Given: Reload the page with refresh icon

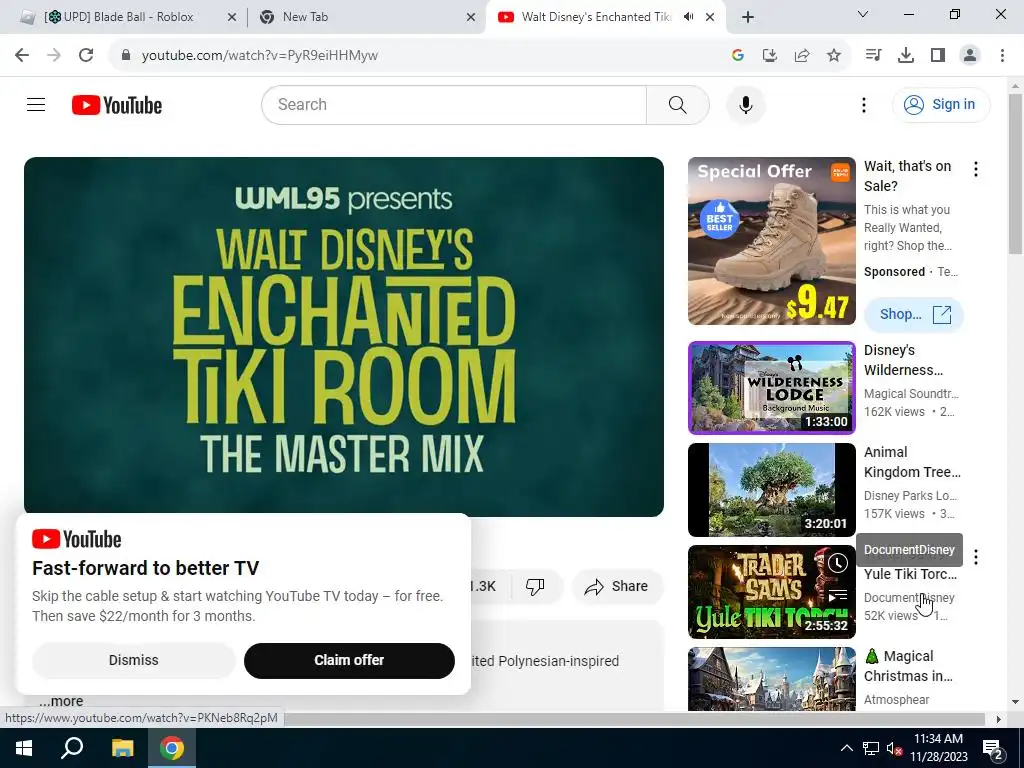Looking at the screenshot, I should click(x=86, y=55).
